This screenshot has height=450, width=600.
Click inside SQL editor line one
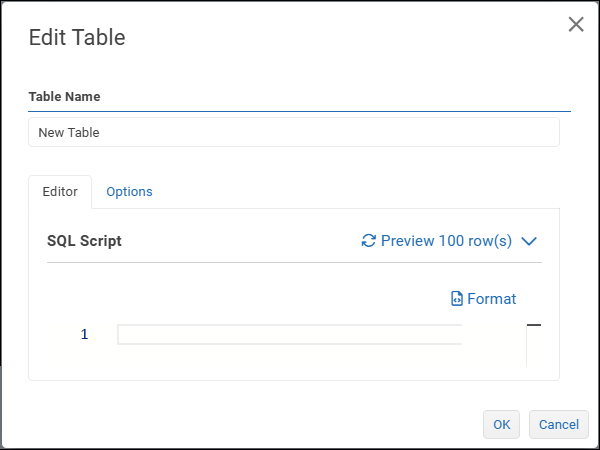tap(290, 335)
